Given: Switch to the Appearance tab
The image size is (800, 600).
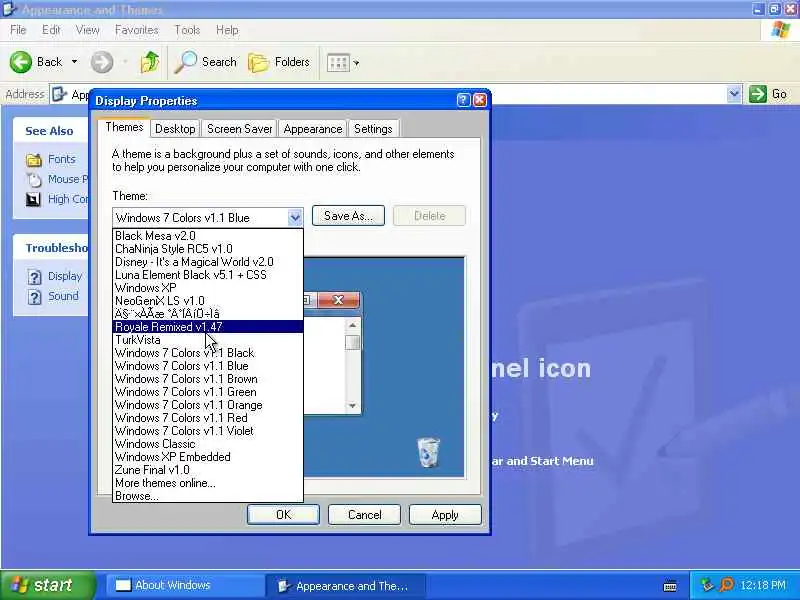Looking at the screenshot, I should 313,129.
